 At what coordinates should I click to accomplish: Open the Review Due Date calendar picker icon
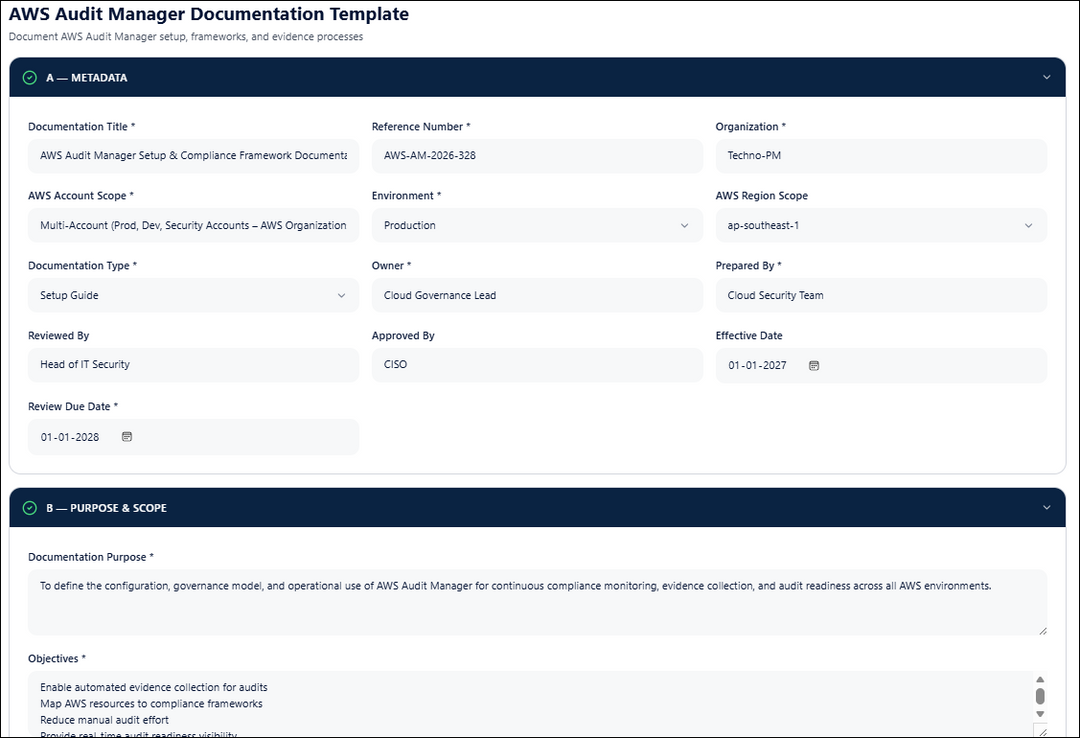127,436
